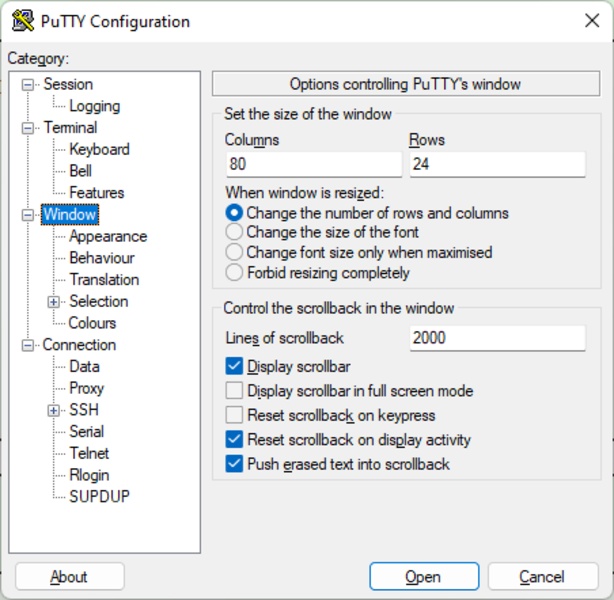Viewport: 614px width, 600px height.
Task: Collapse the Terminal category node
Action: (27, 128)
